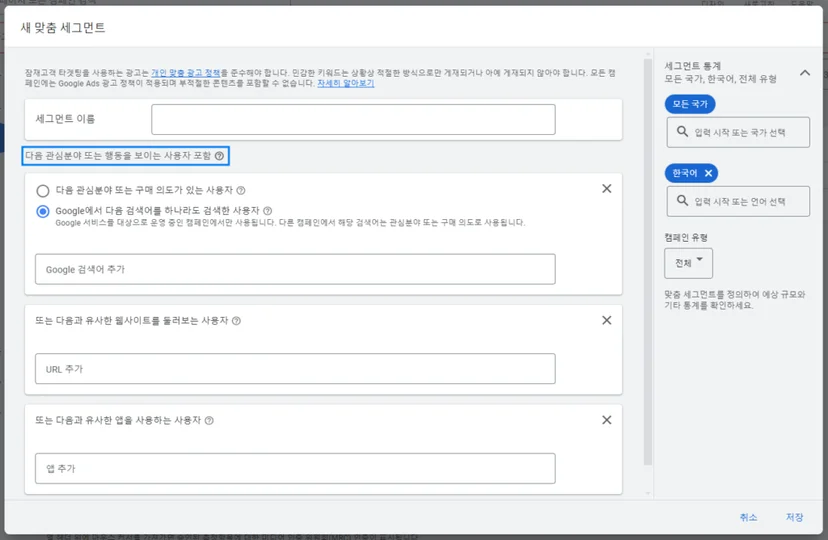The image size is (828, 540).
Task: Click the help icon next to 사용자 포함 heading
Action: click(x=220, y=156)
